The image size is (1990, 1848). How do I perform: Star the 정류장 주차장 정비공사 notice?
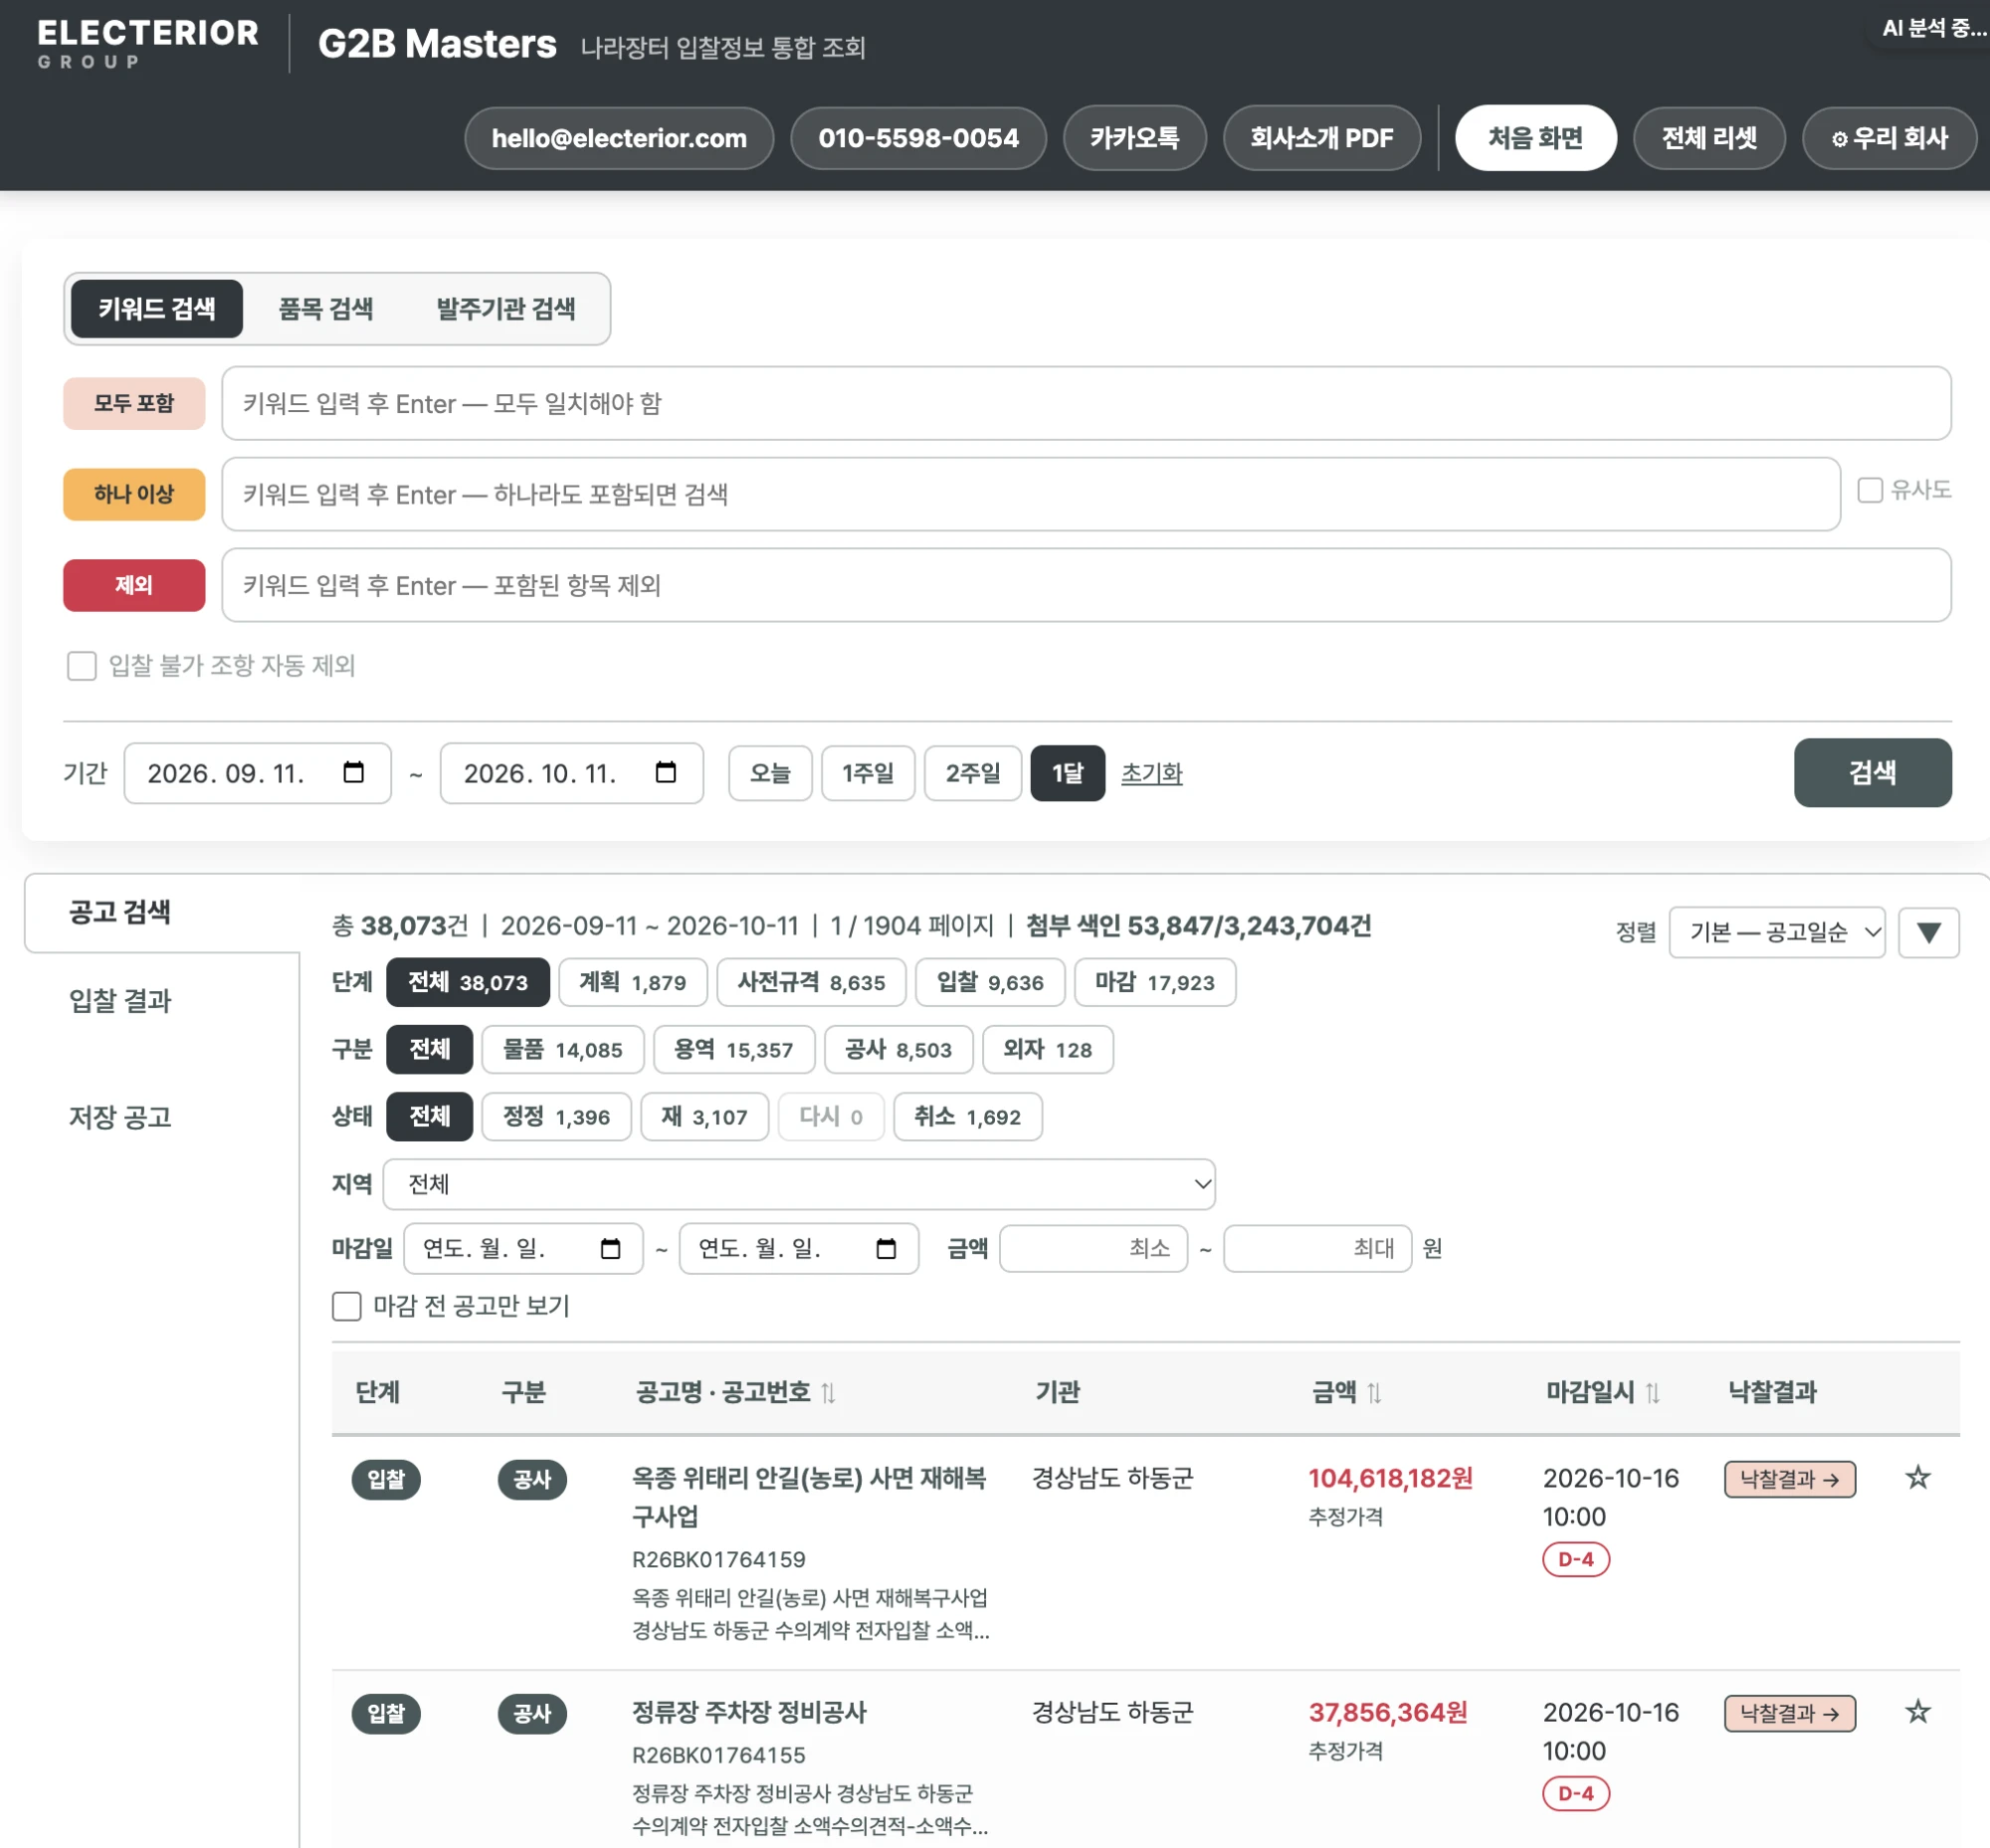[1917, 1711]
